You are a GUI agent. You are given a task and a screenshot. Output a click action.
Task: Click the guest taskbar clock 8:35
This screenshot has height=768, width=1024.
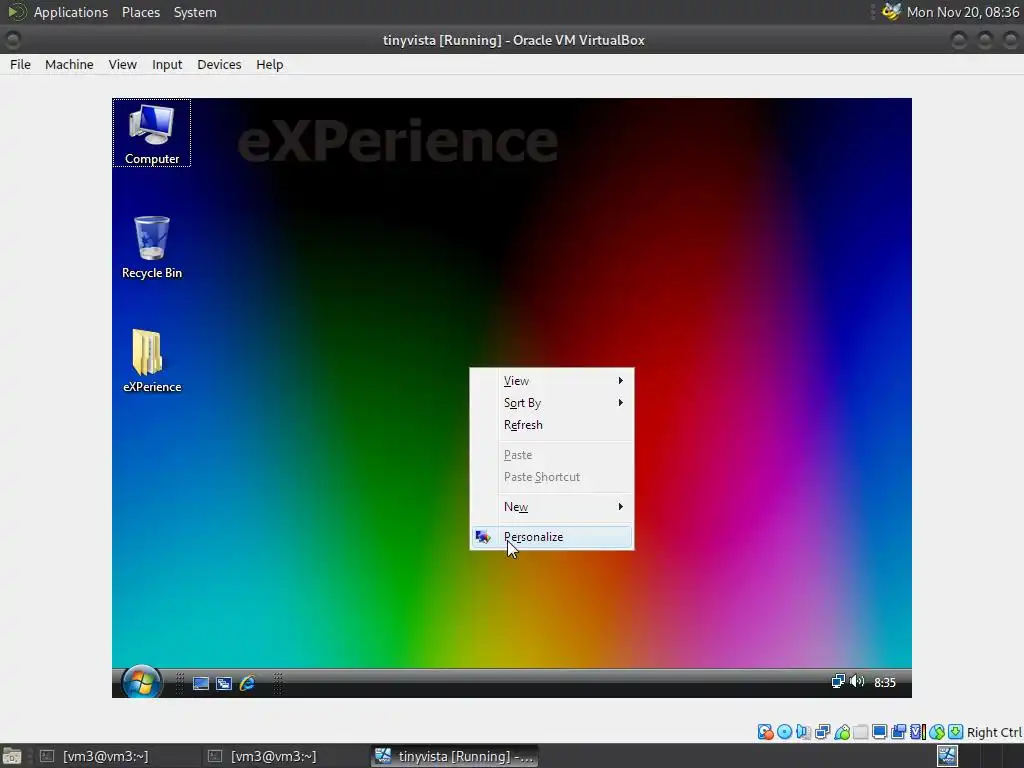point(885,682)
